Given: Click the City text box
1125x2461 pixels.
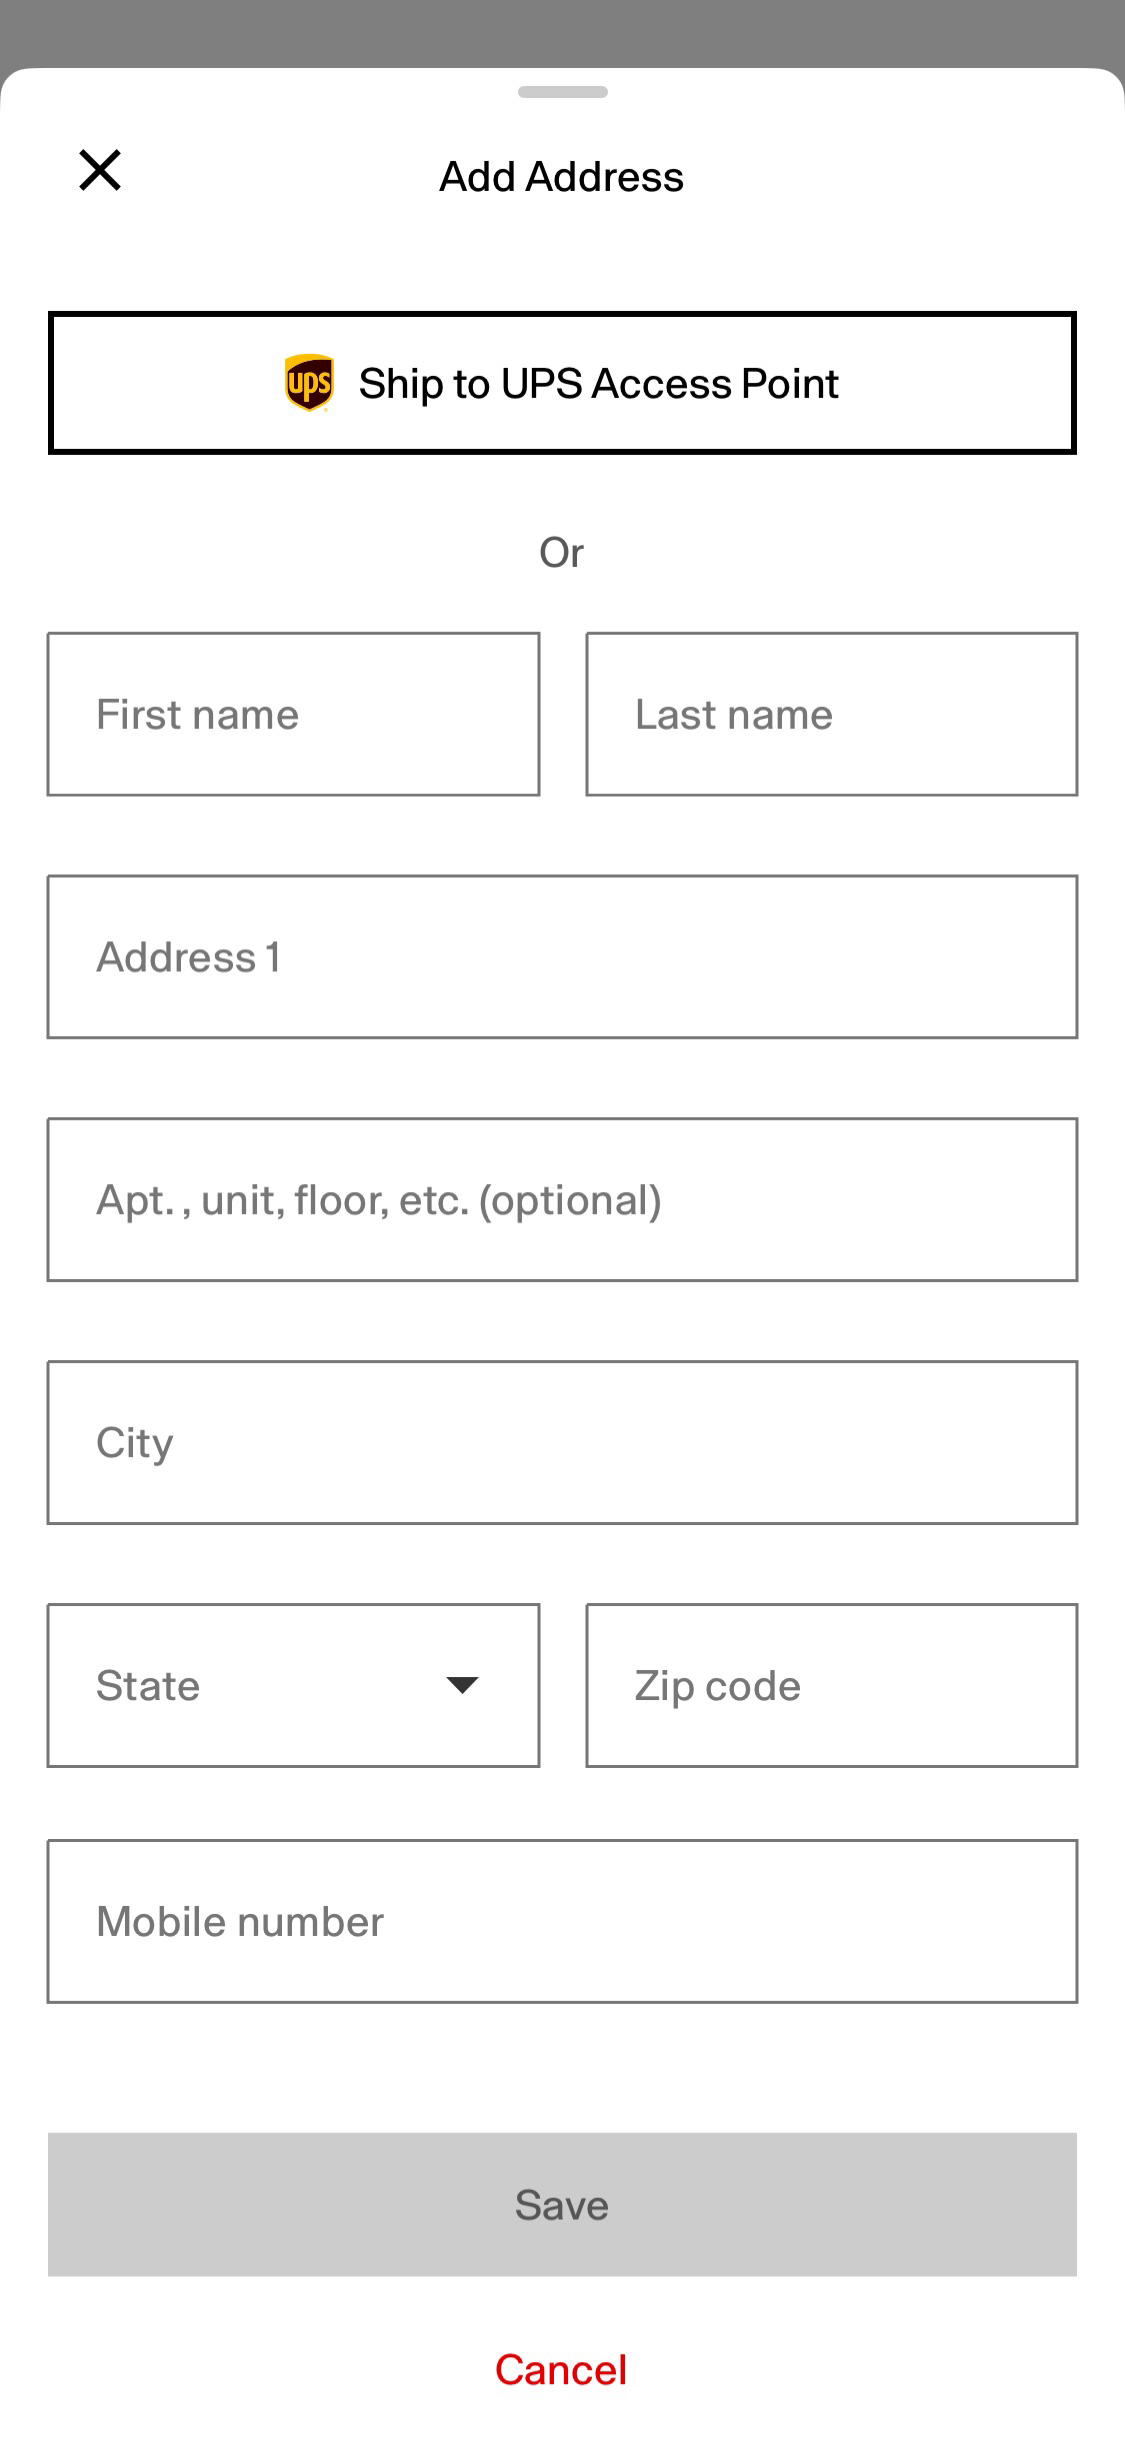Looking at the screenshot, I should tap(562, 1441).
